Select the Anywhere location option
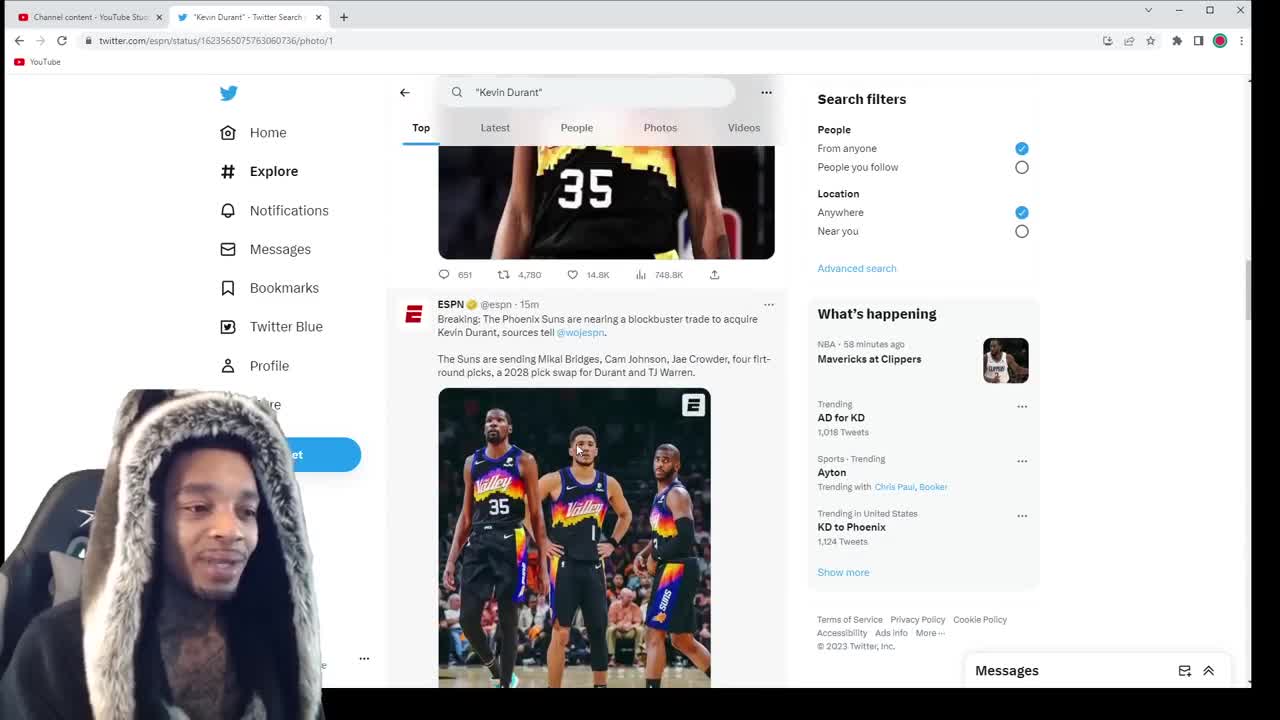The image size is (1280, 720). coord(1021,212)
